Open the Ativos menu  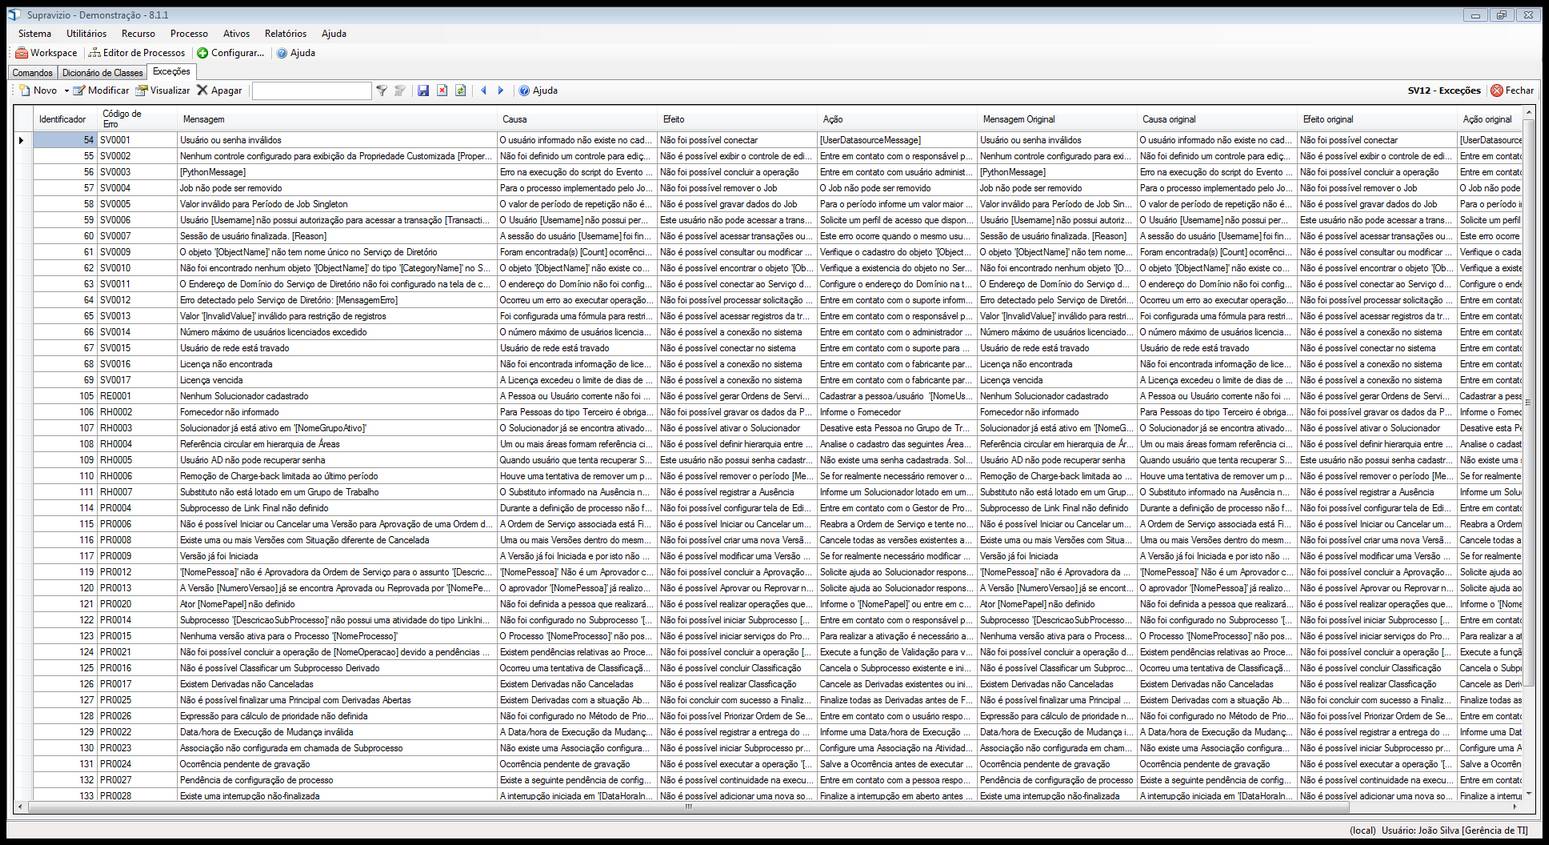(237, 33)
